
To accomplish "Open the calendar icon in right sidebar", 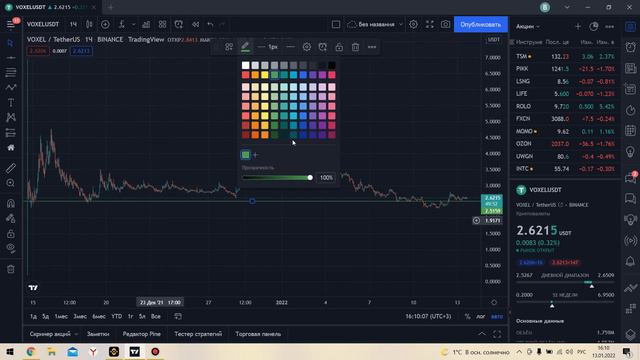I will click(631, 131).
